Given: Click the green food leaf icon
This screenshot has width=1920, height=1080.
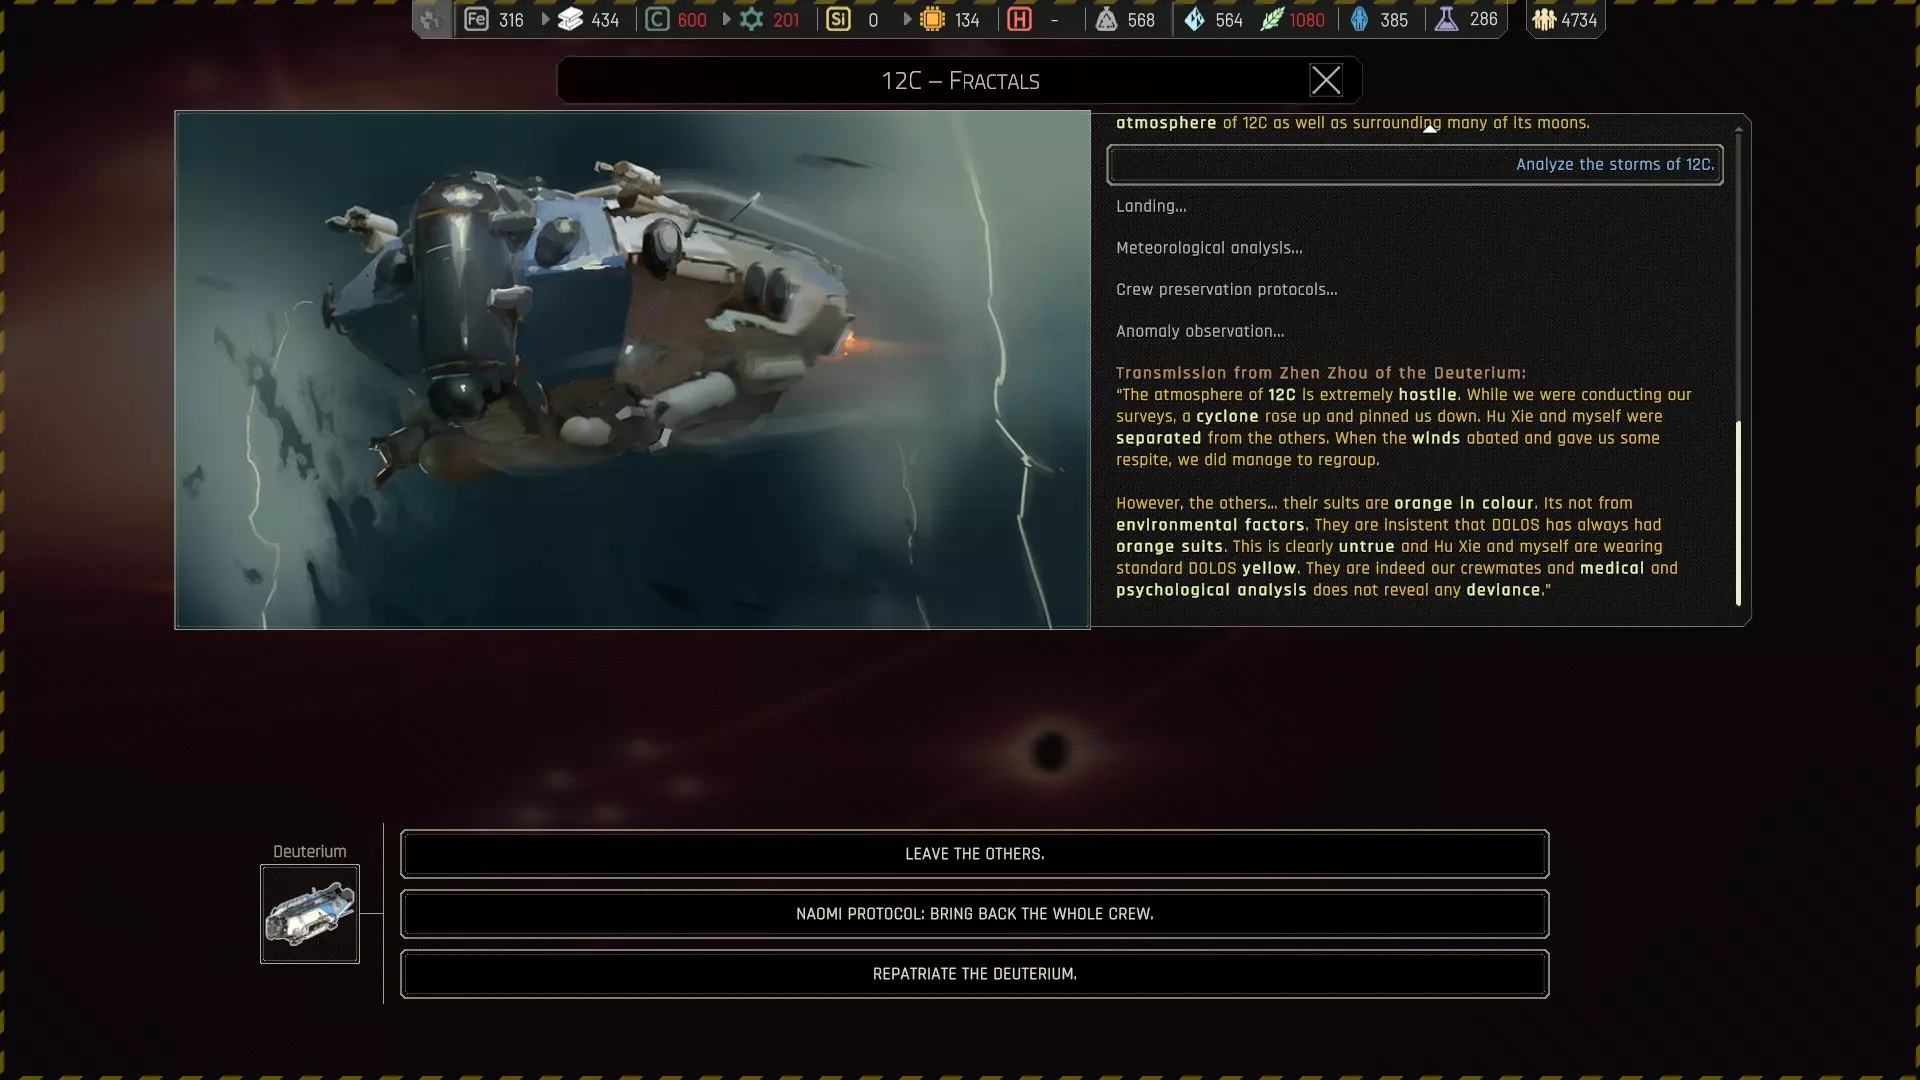Looking at the screenshot, I should tap(1271, 19).
